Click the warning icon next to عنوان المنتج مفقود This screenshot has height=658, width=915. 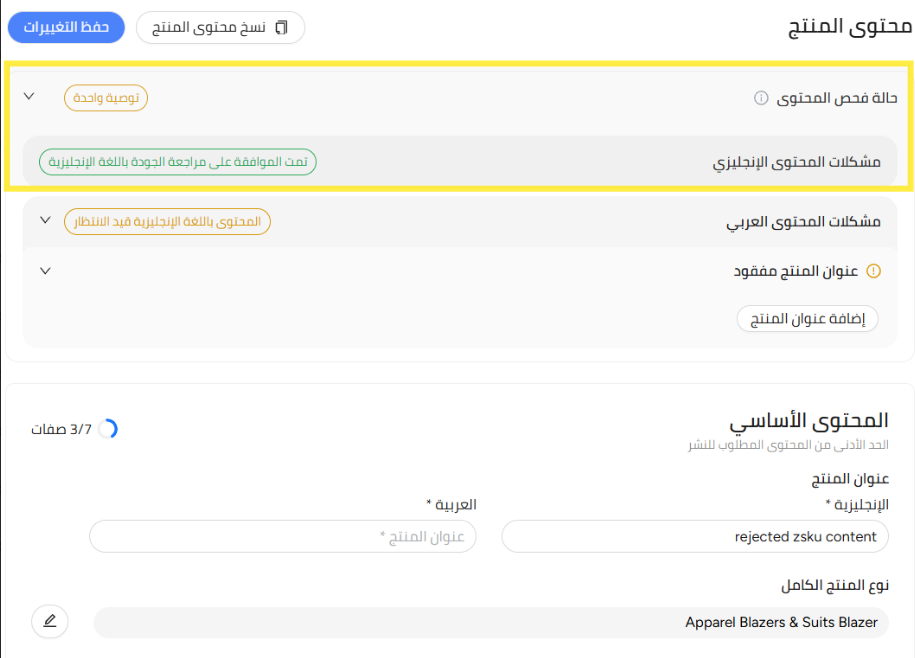(873, 271)
